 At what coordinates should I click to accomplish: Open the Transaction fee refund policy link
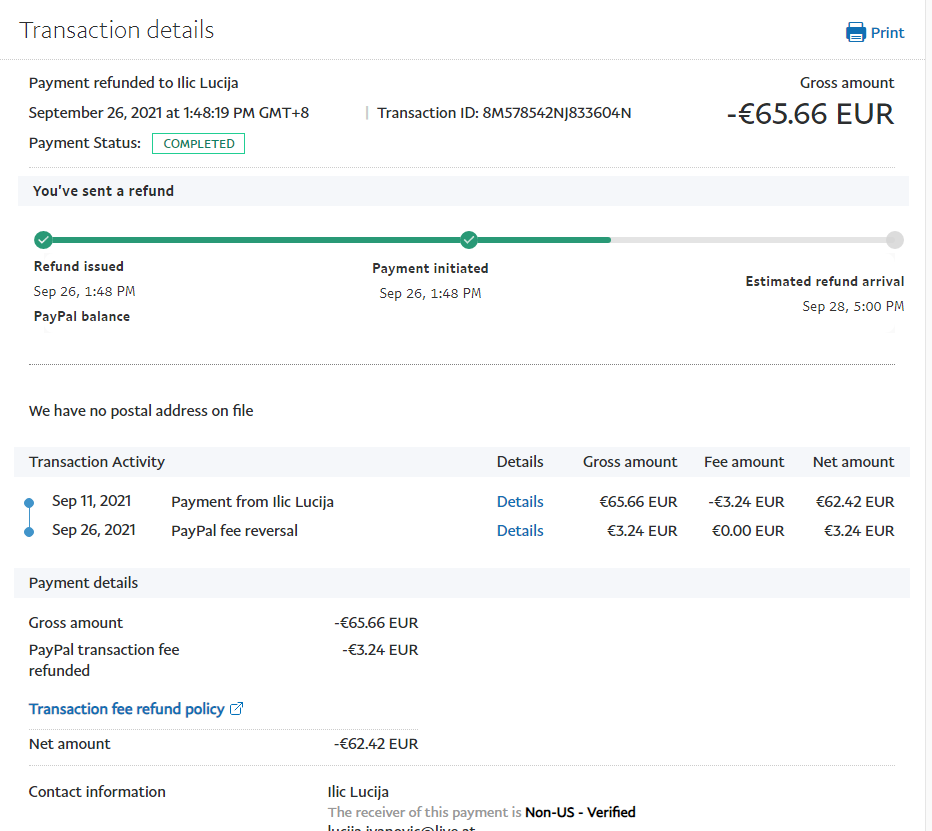click(126, 709)
